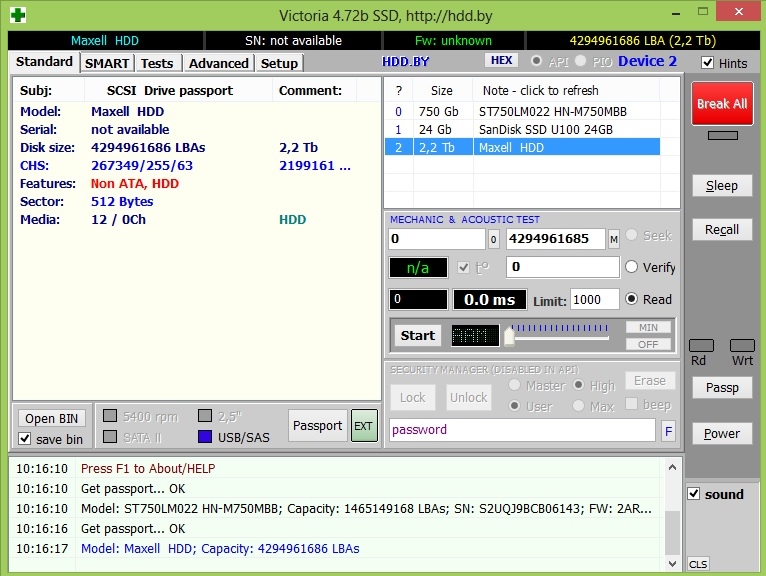This screenshot has width=766, height=576.
Task: Click the AAM MIN button
Action: [x=648, y=327]
